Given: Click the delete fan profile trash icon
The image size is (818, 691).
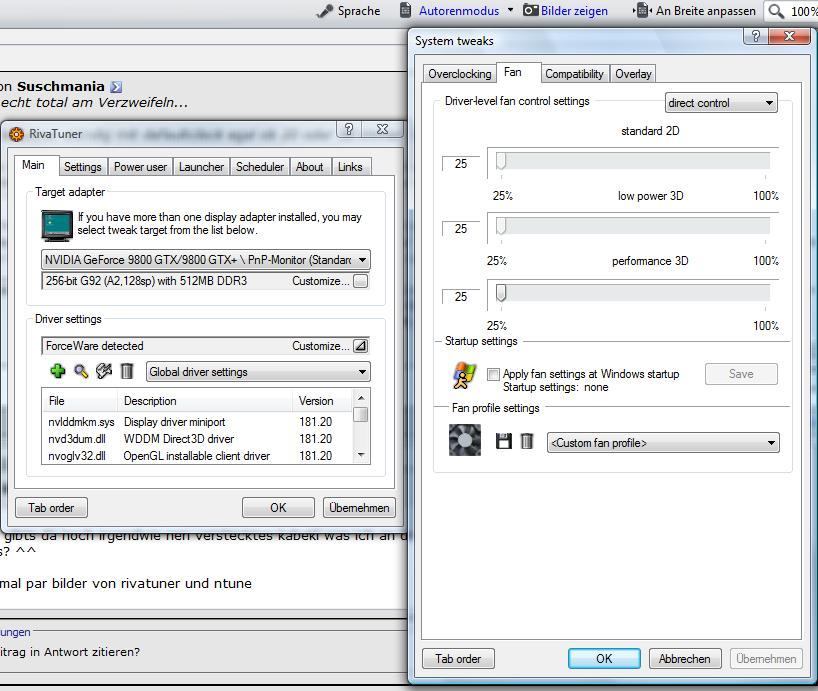Looking at the screenshot, I should coord(527,441).
